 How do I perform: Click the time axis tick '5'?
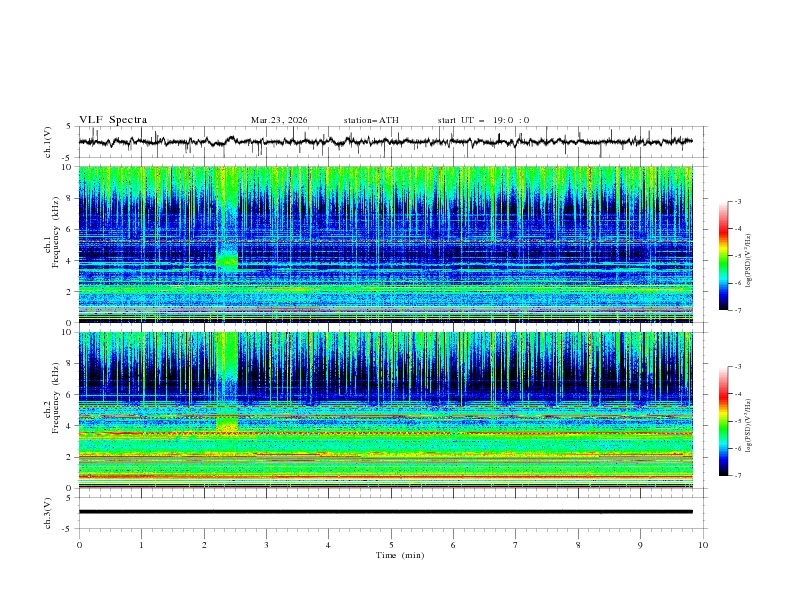(391, 545)
